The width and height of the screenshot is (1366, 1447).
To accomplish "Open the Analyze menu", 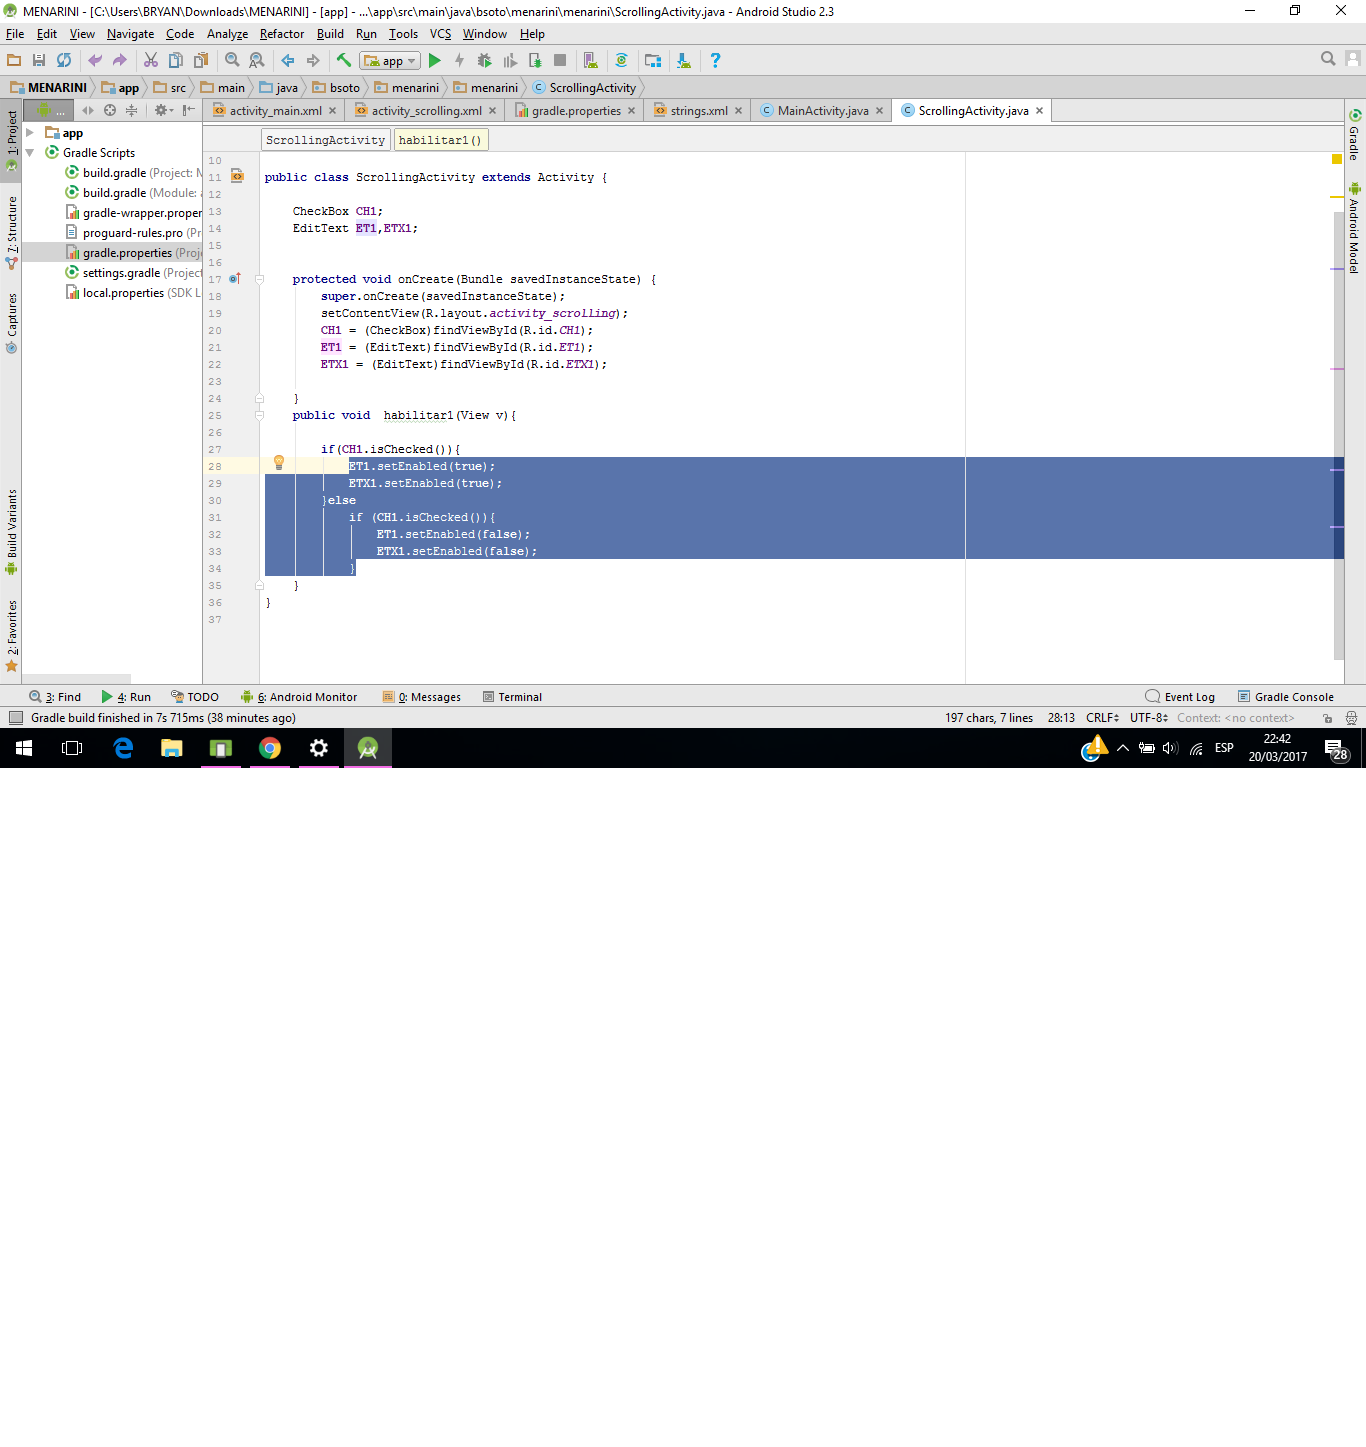I will [x=227, y=34].
